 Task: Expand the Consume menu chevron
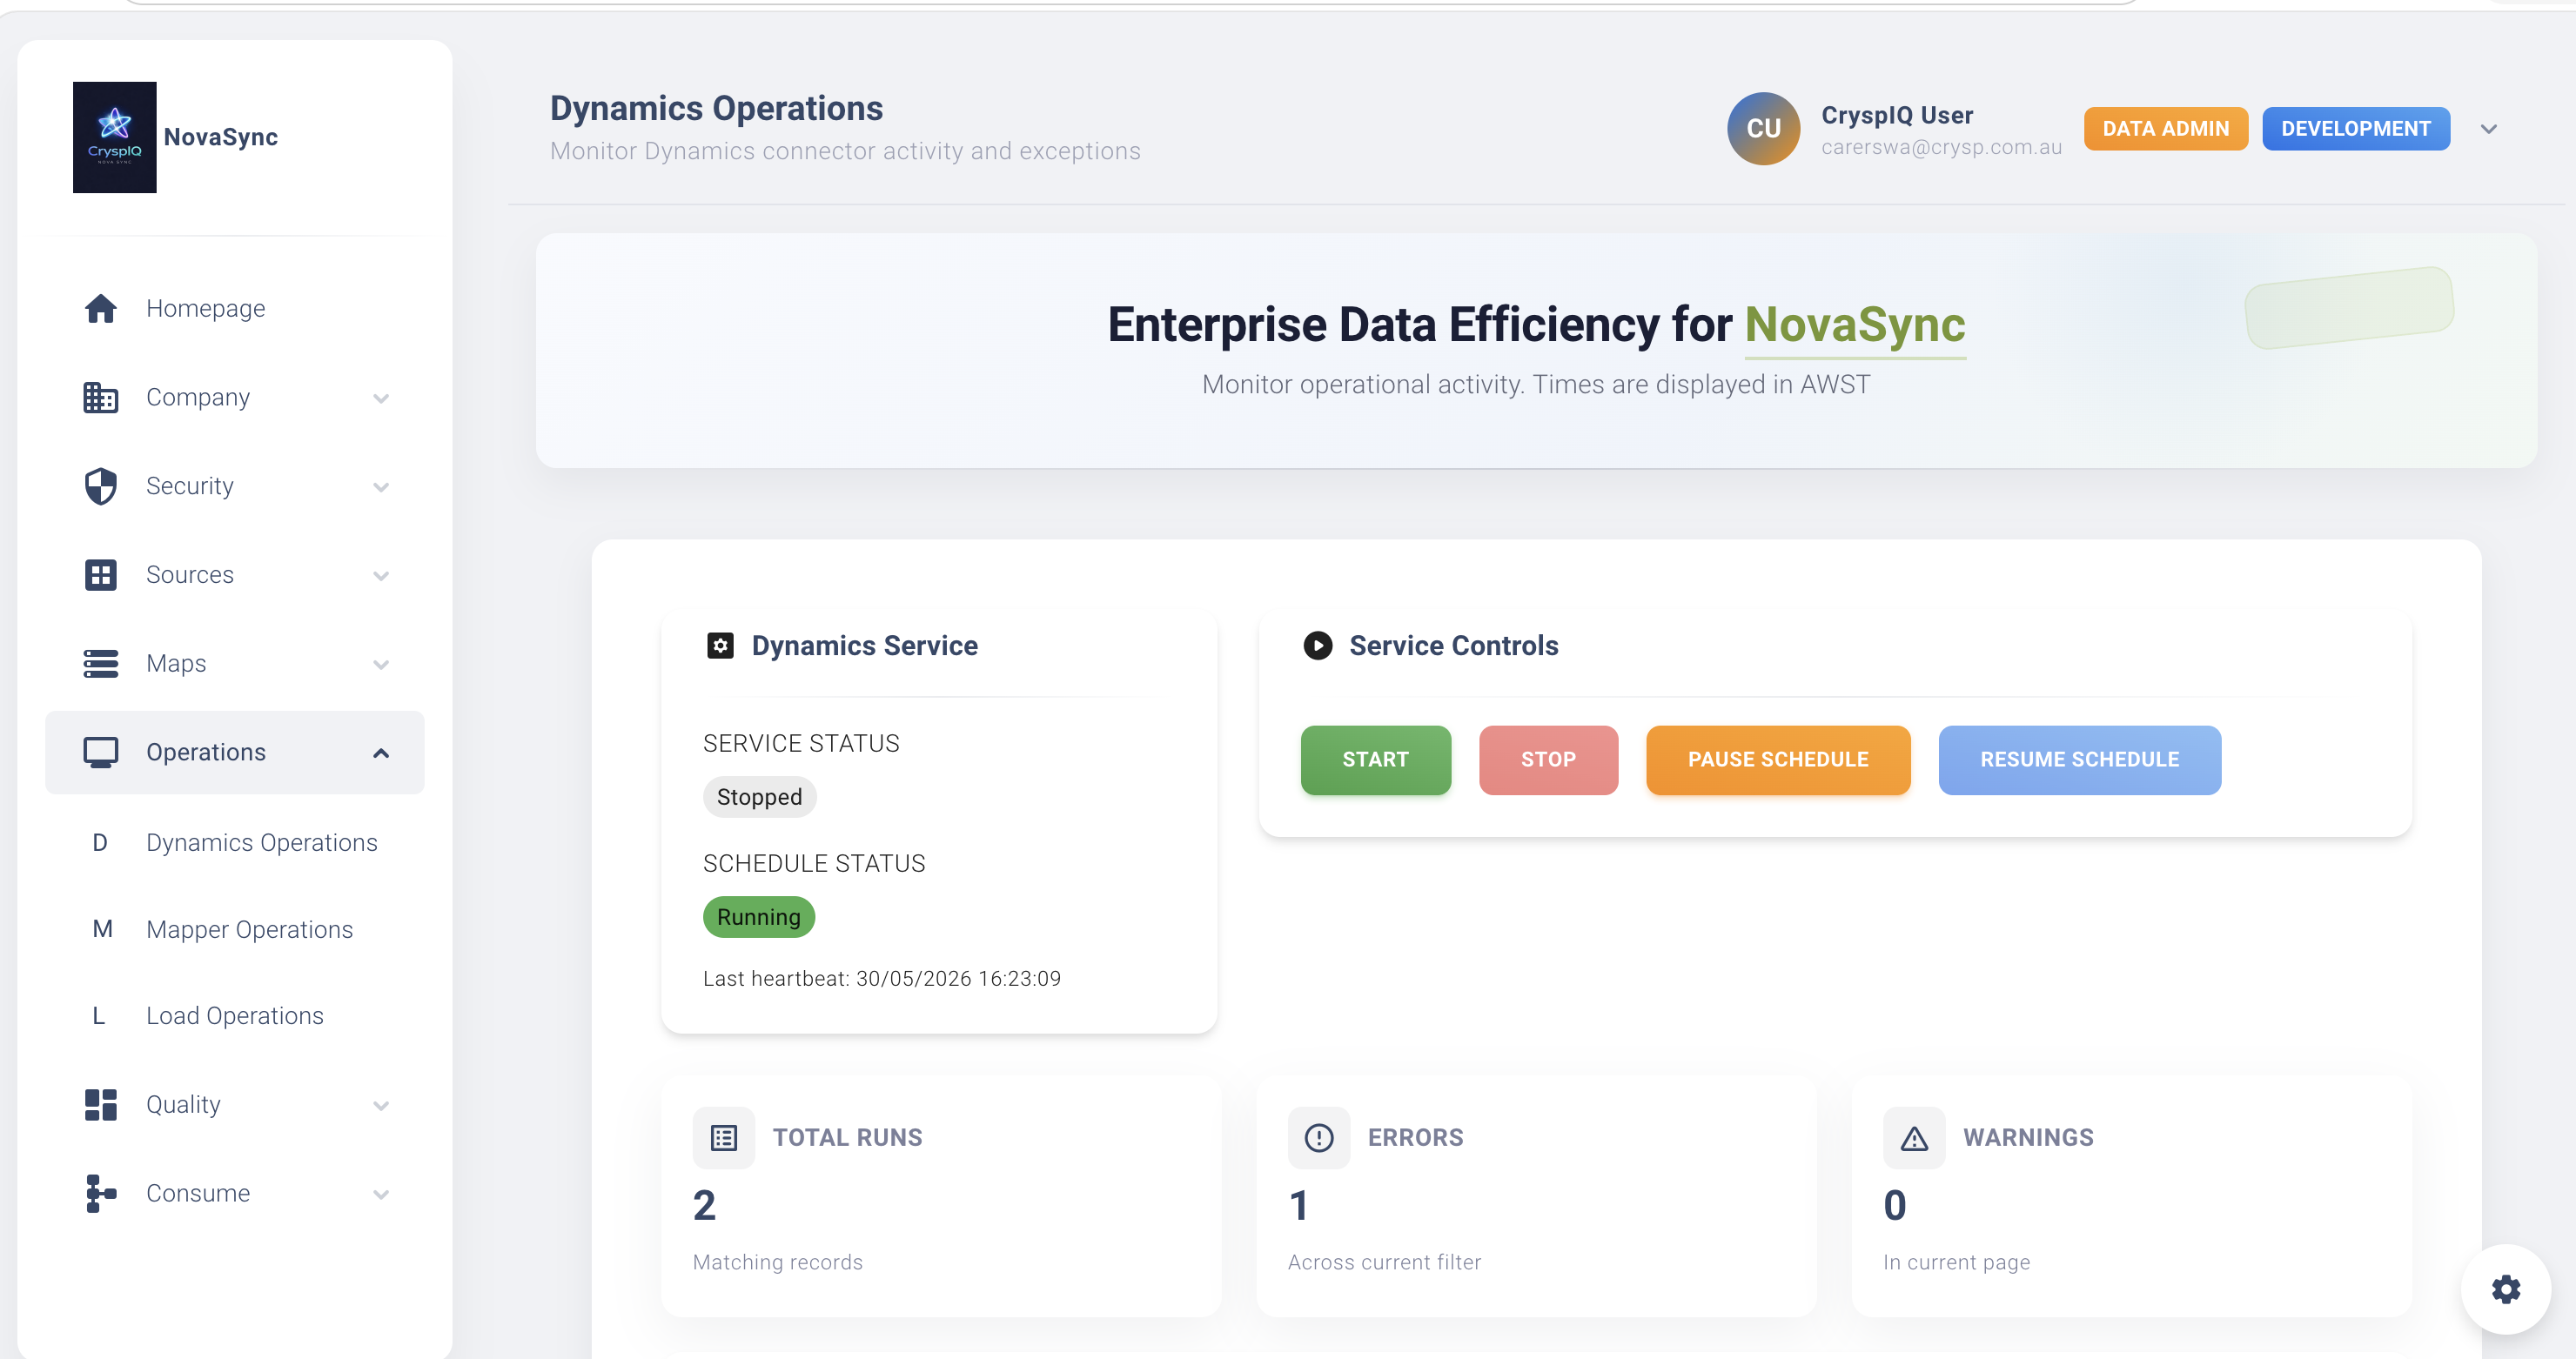[x=381, y=1195]
